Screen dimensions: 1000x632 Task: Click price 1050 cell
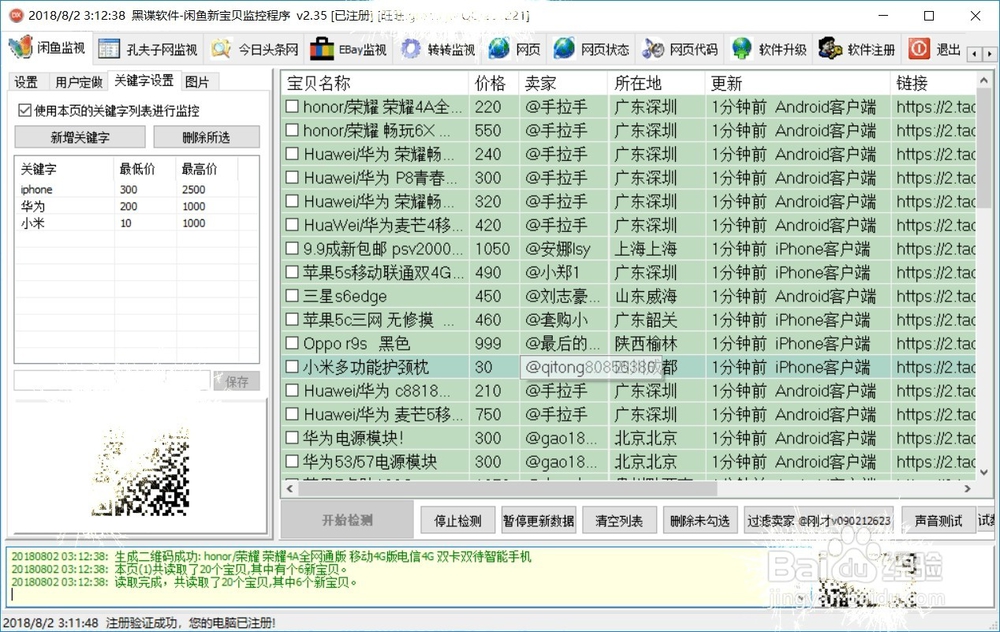492,249
